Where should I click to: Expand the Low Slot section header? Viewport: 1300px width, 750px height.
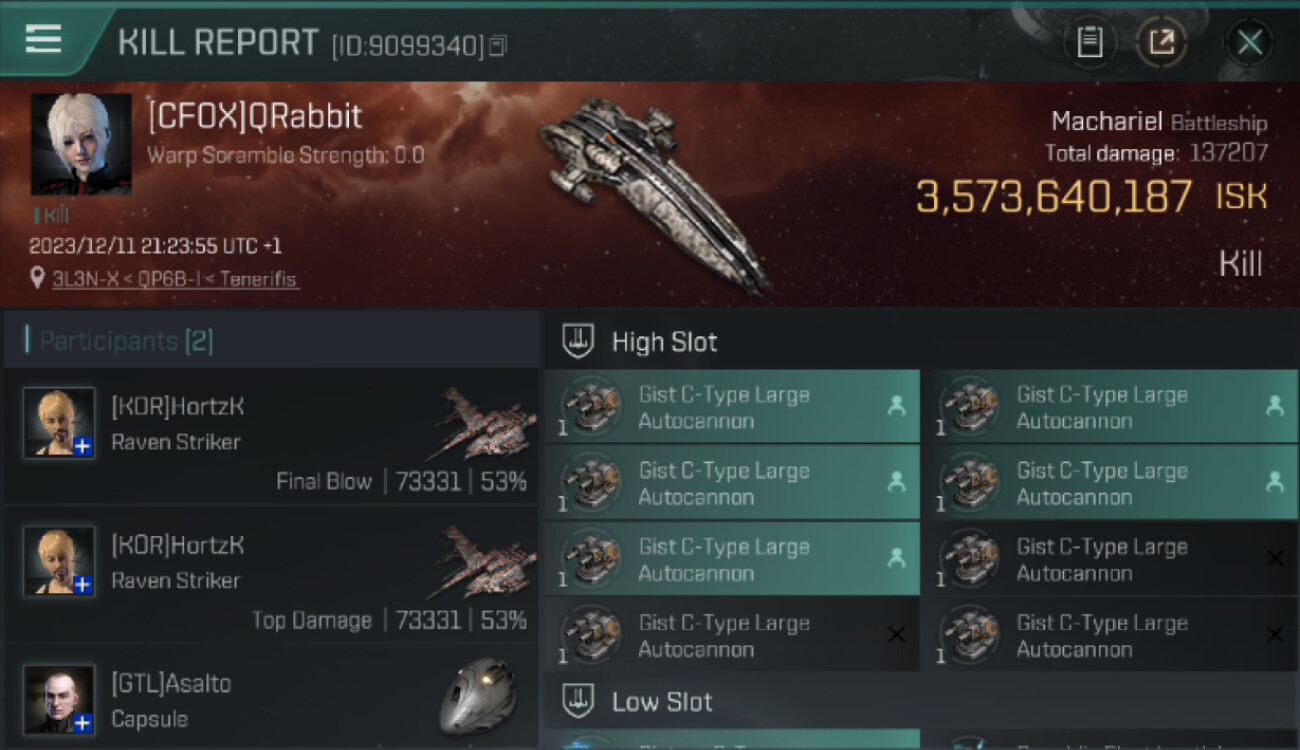point(662,701)
